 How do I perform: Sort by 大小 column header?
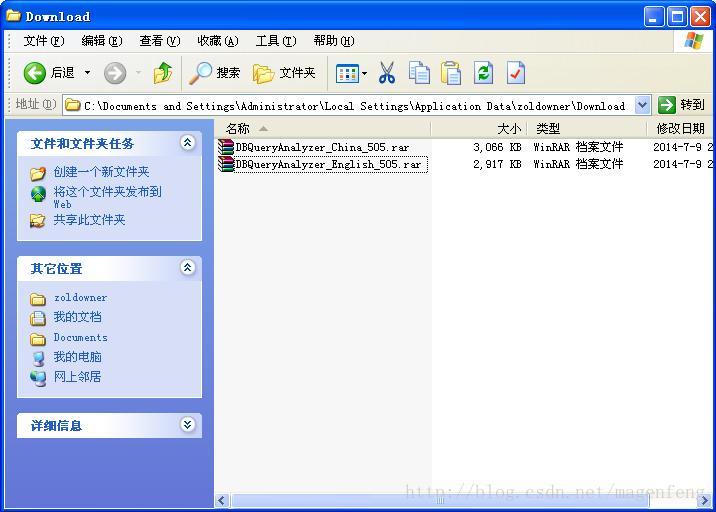click(x=478, y=129)
